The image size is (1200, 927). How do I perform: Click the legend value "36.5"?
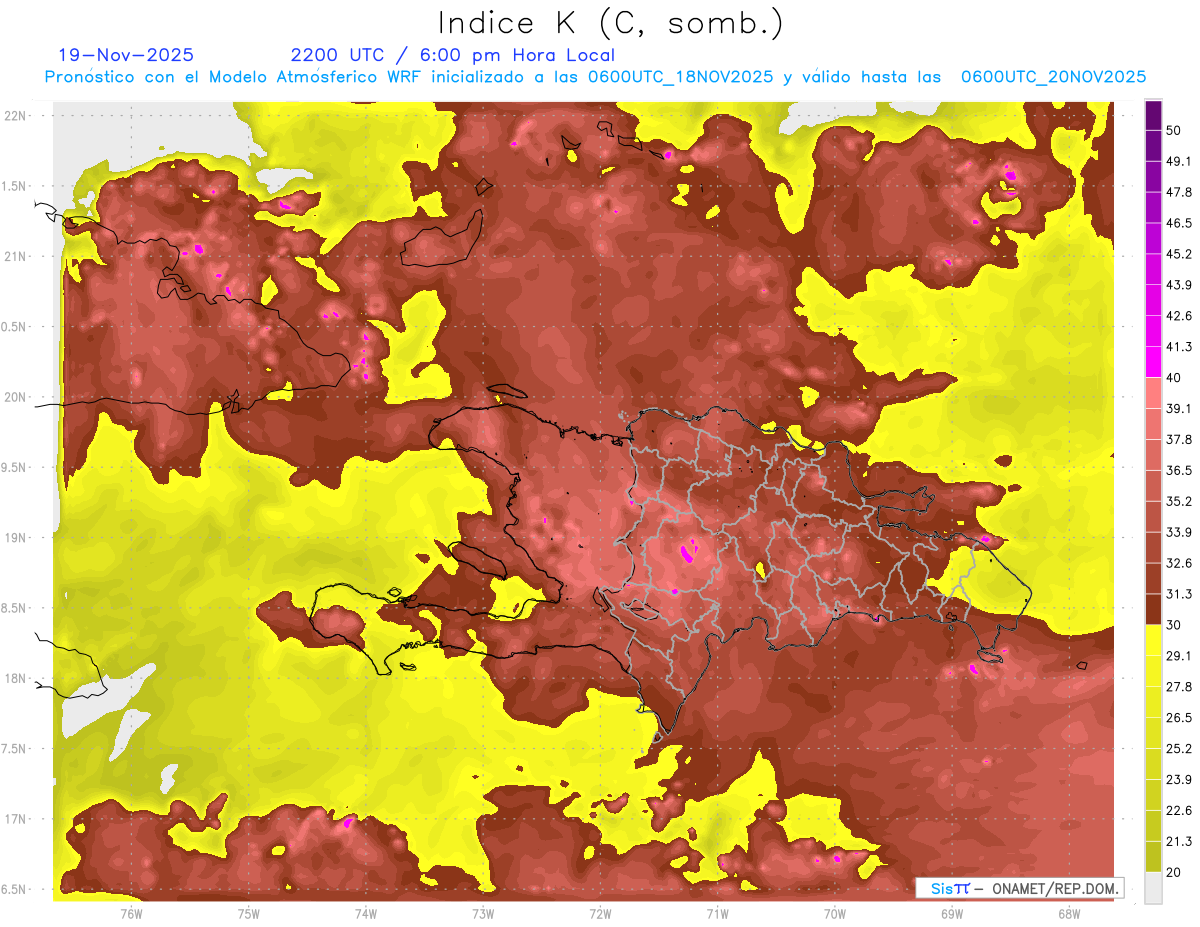click(1178, 470)
